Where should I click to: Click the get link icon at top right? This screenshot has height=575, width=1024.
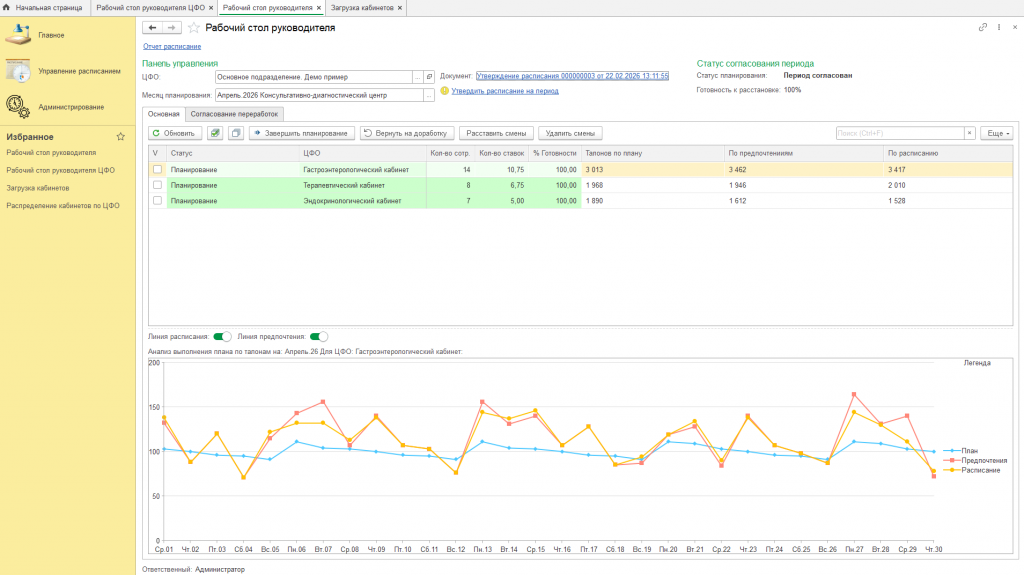(x=983, y=28)
